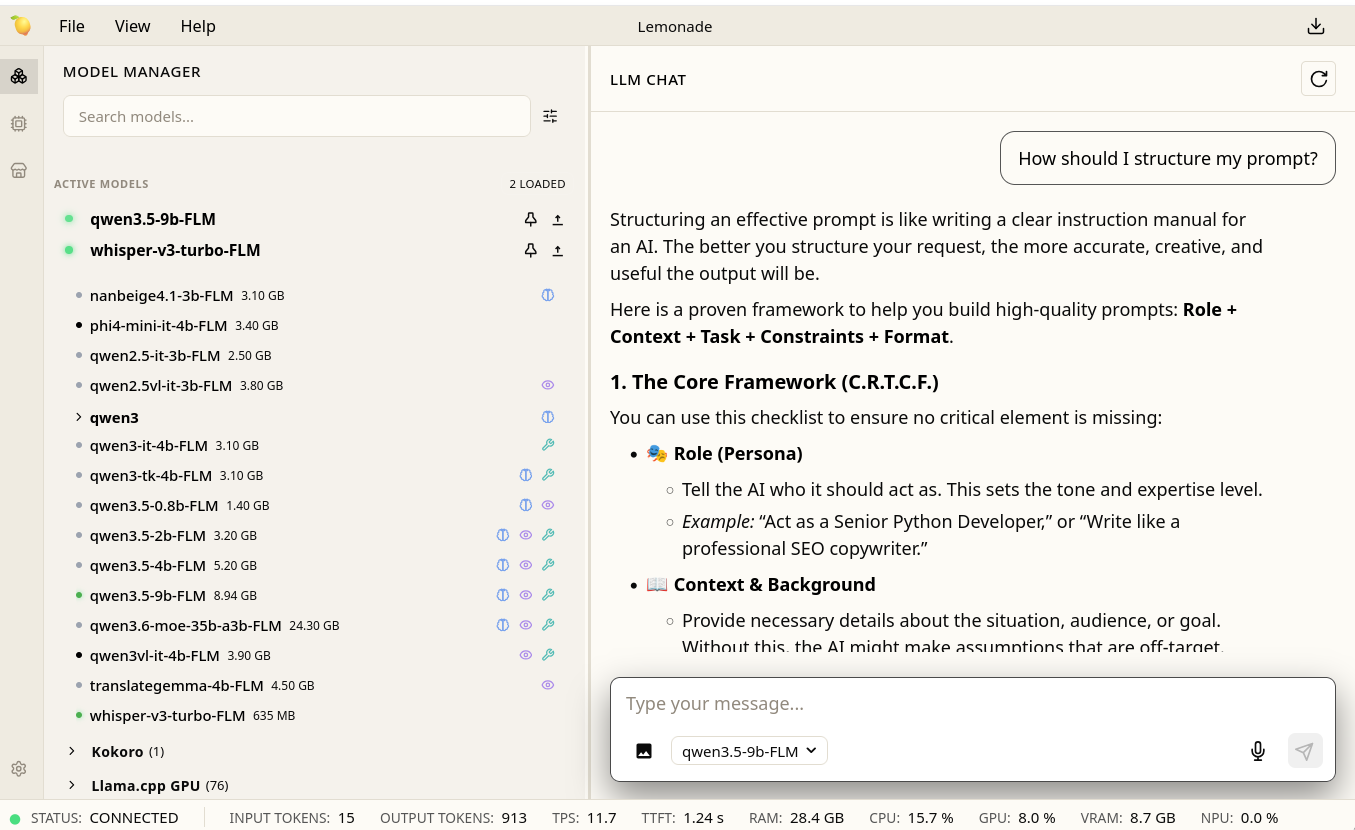The image size is (1355, 830).
Task: Click the send message arrow button
Action: tap(1305, 751)
